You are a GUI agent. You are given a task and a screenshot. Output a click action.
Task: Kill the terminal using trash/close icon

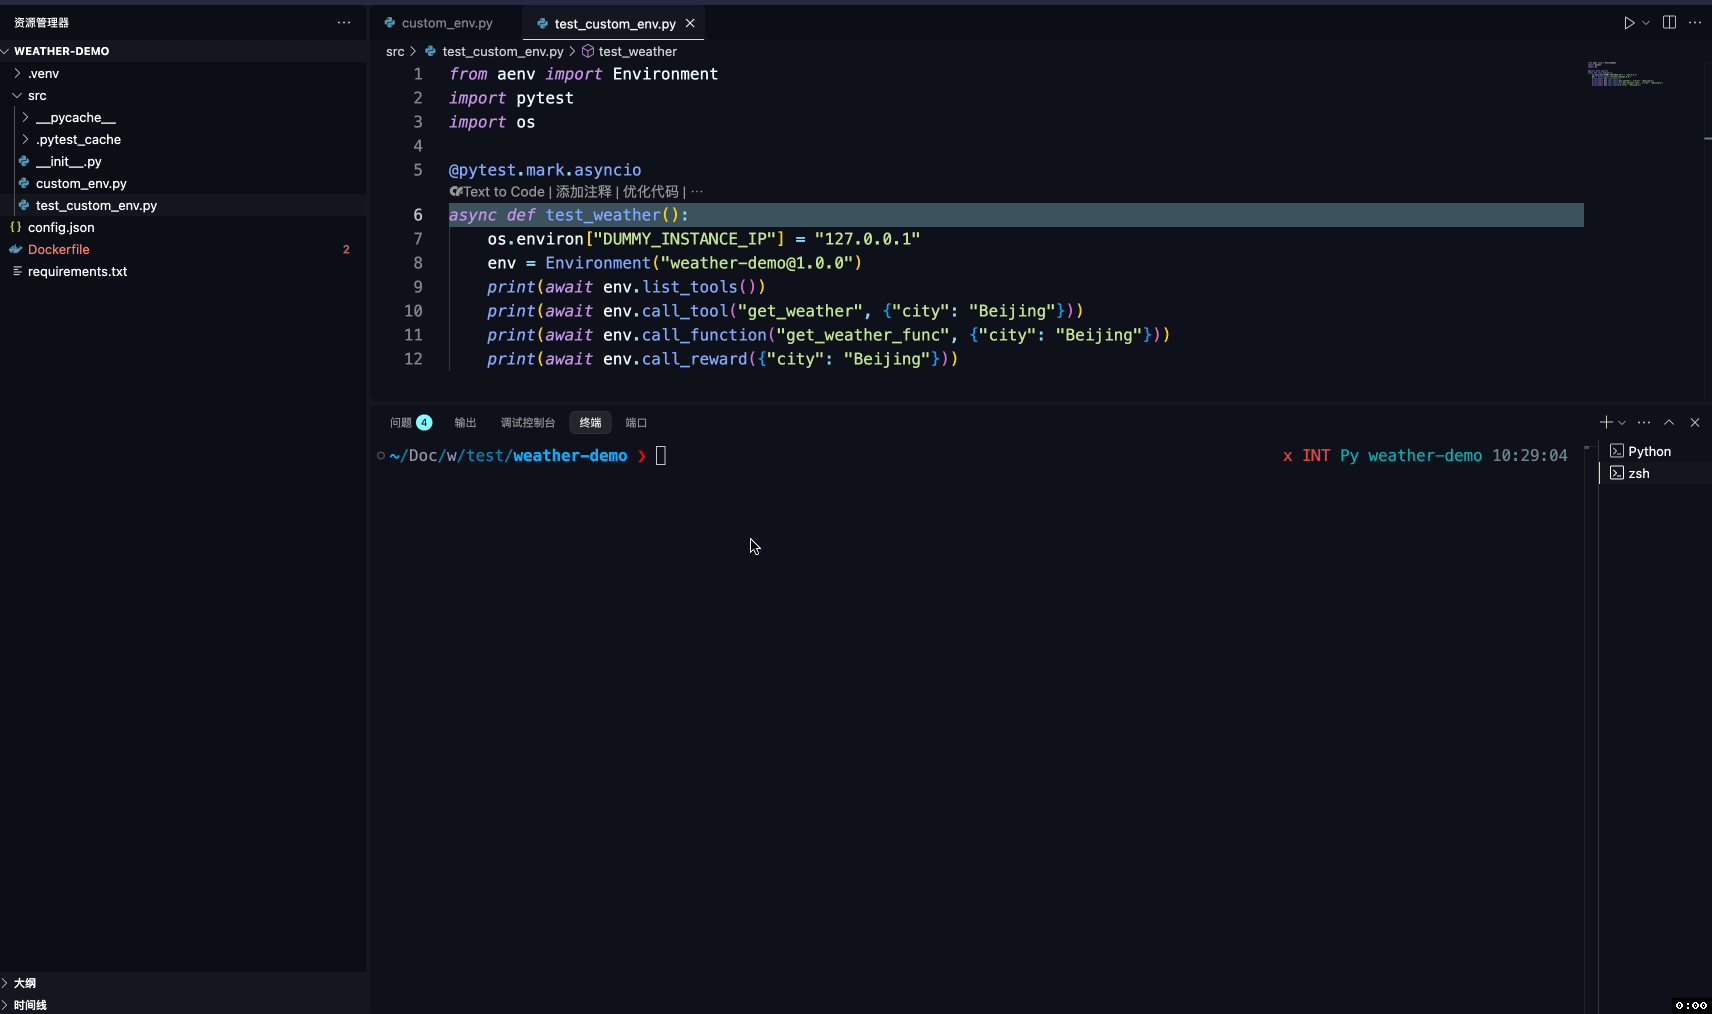tap(1693, 422)
